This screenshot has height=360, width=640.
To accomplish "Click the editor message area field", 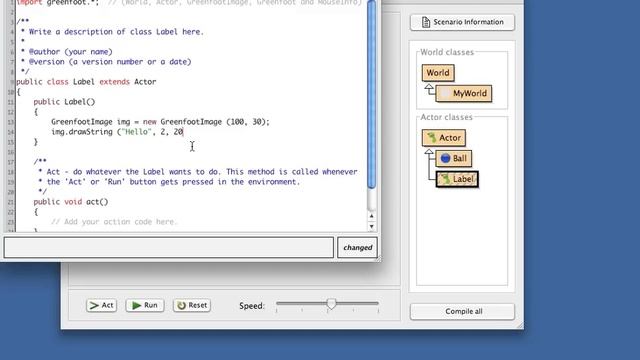I will [x=169, y=247].
